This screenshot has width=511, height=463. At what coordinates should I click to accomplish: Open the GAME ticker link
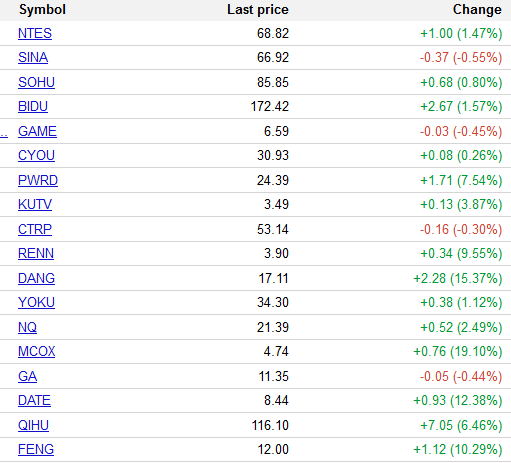click(x=37, y=131)
